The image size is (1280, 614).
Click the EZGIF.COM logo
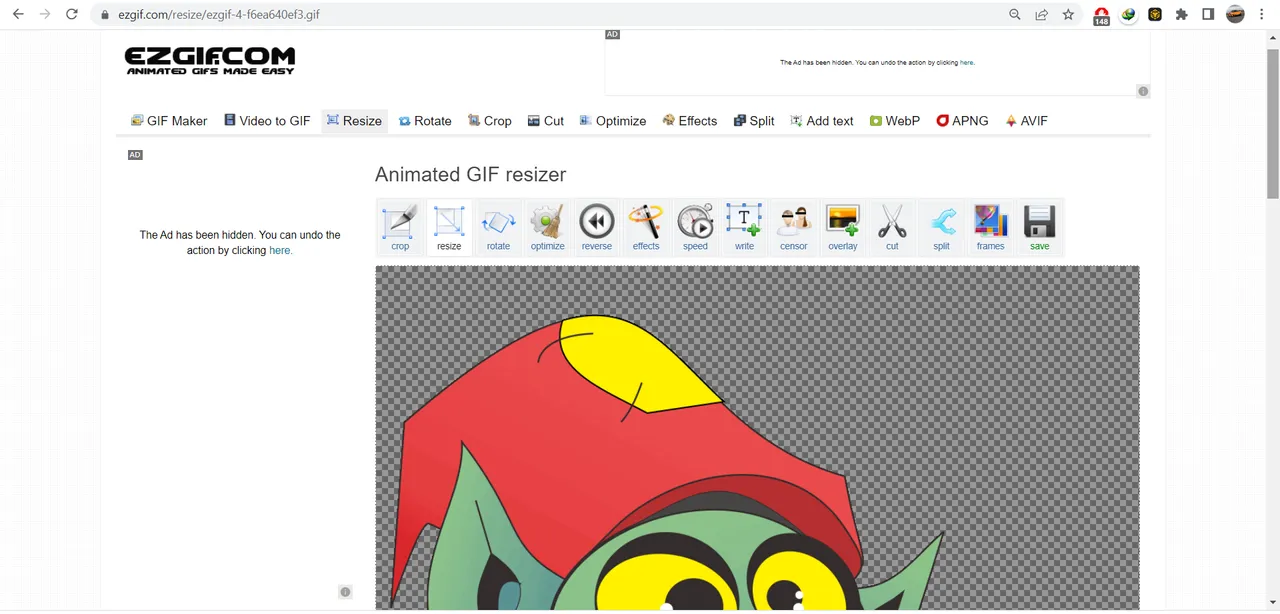coord(210,61)
